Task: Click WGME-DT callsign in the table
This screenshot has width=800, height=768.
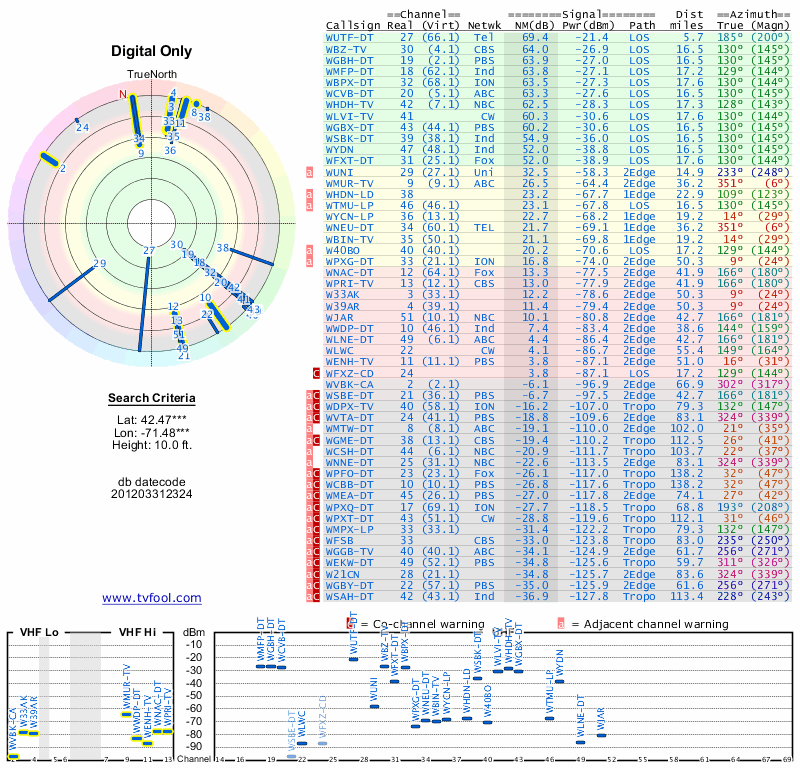Action: [349, 440]
